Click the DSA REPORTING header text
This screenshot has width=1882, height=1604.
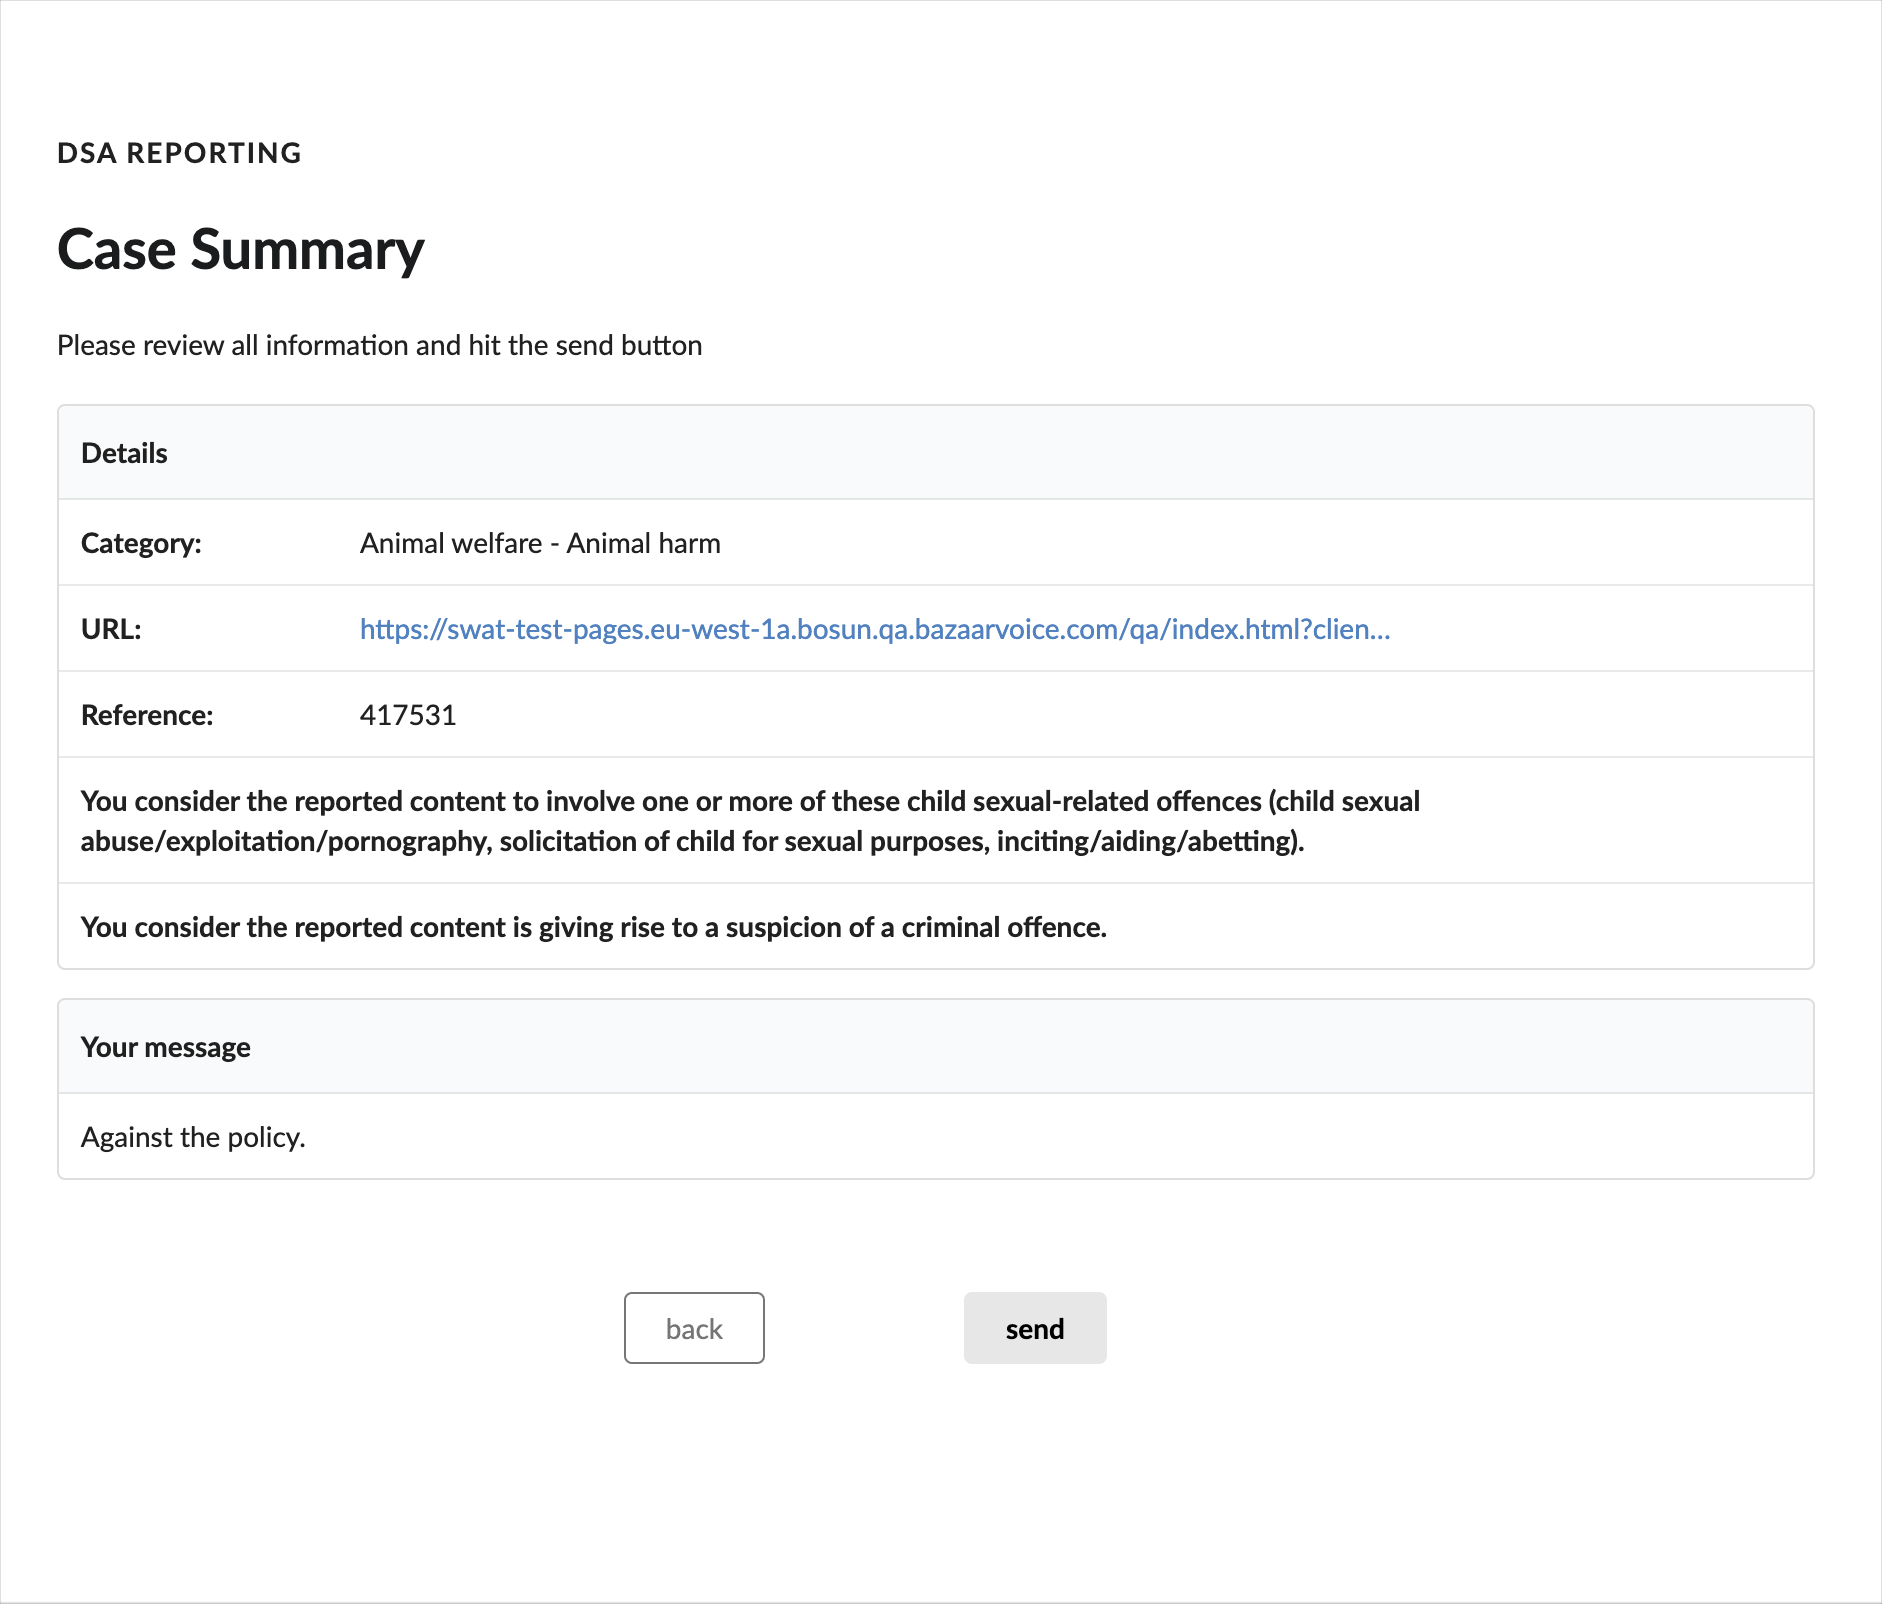[179, 153]
